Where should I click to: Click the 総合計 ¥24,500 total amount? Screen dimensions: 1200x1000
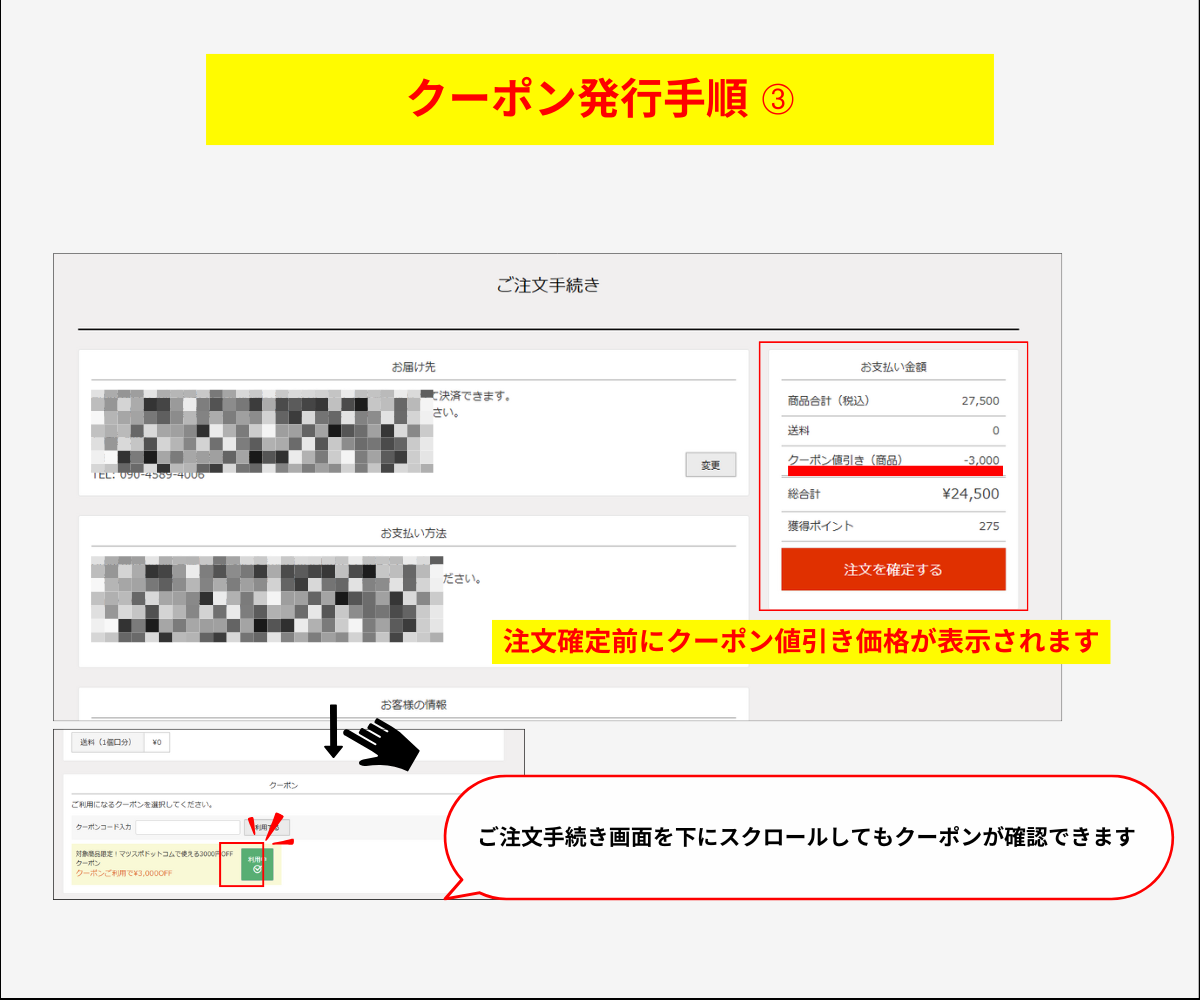point(969,494)
